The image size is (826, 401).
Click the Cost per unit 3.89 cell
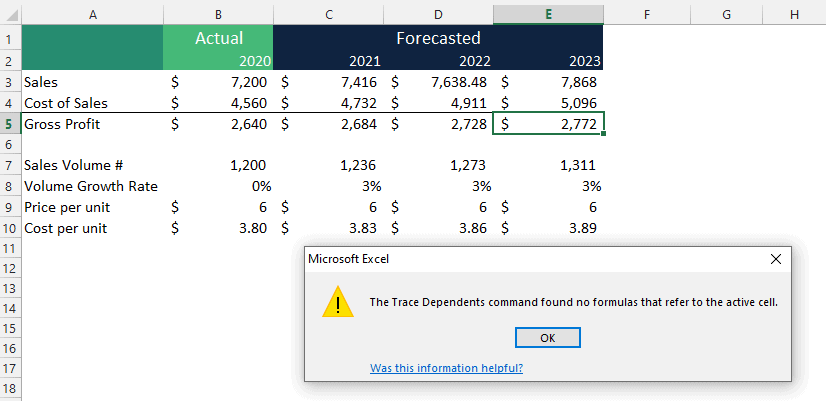548,228
